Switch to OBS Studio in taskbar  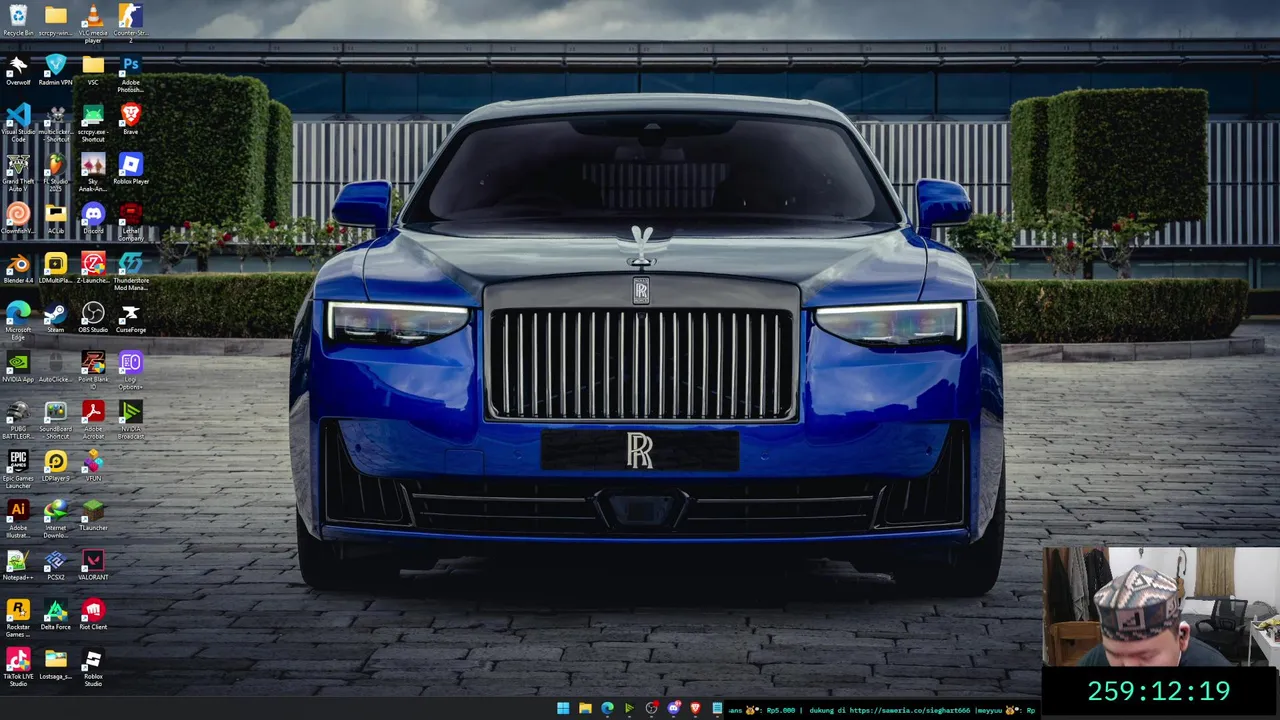click(x=651, y=709)
